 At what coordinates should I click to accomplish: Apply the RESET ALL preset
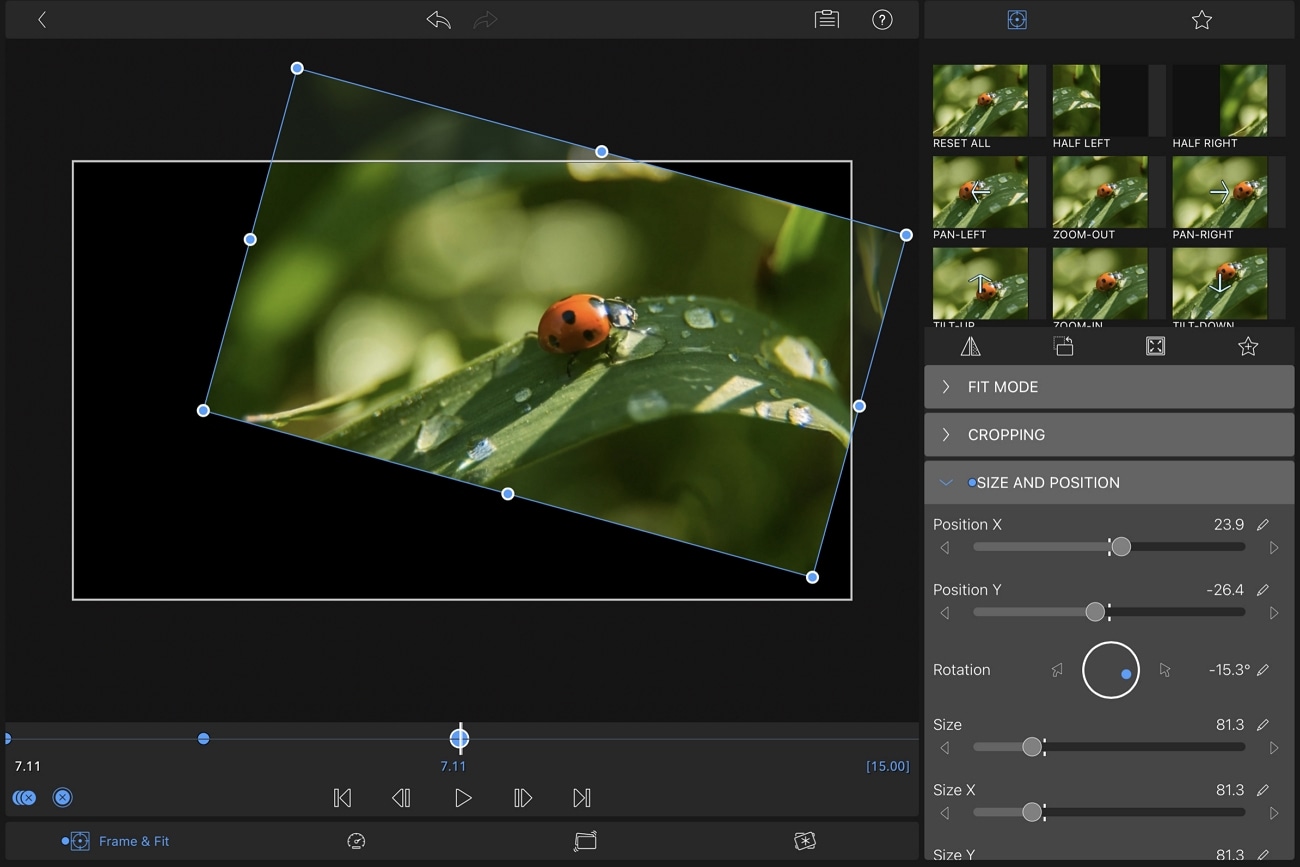coord(980,102)
